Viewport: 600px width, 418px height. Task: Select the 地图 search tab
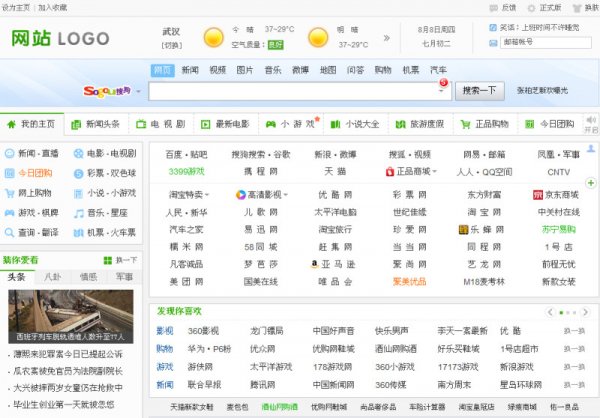pyautogui.click(x=328, y=70)
